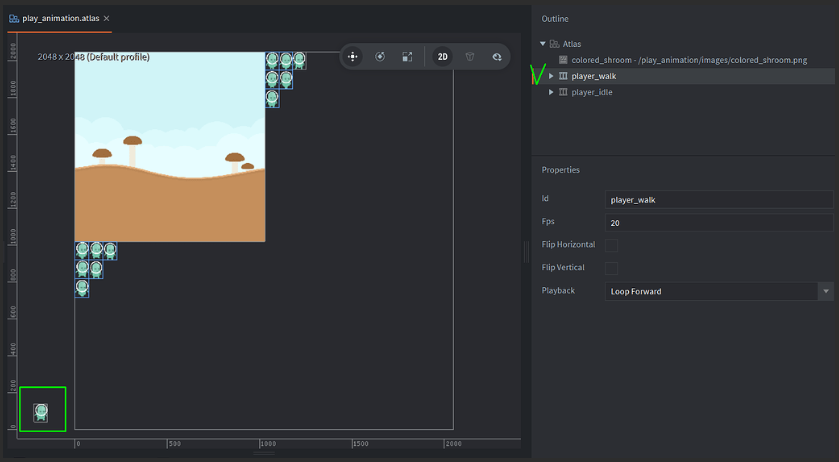Collapse the Atlas node in Outline
Viewport: 839px width, 462px height.
543,44
